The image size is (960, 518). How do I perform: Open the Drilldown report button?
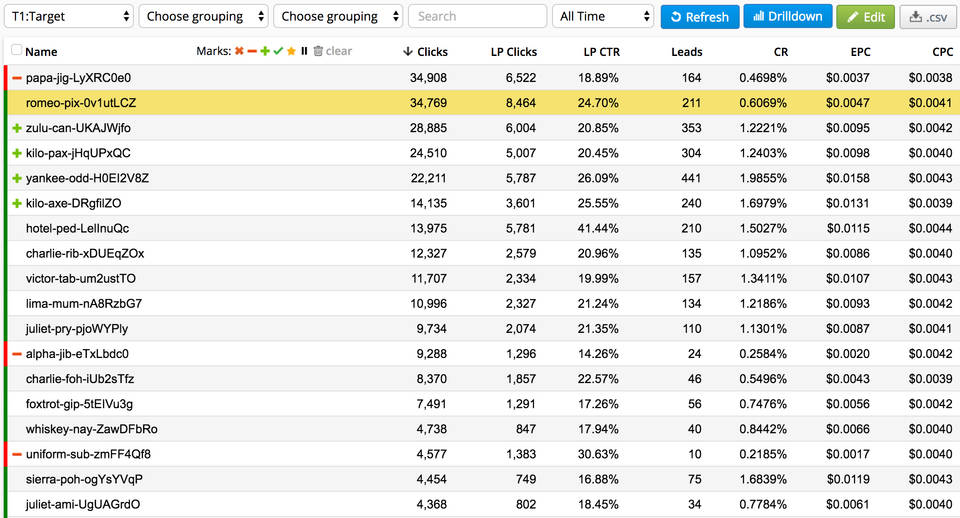(787, 16)
